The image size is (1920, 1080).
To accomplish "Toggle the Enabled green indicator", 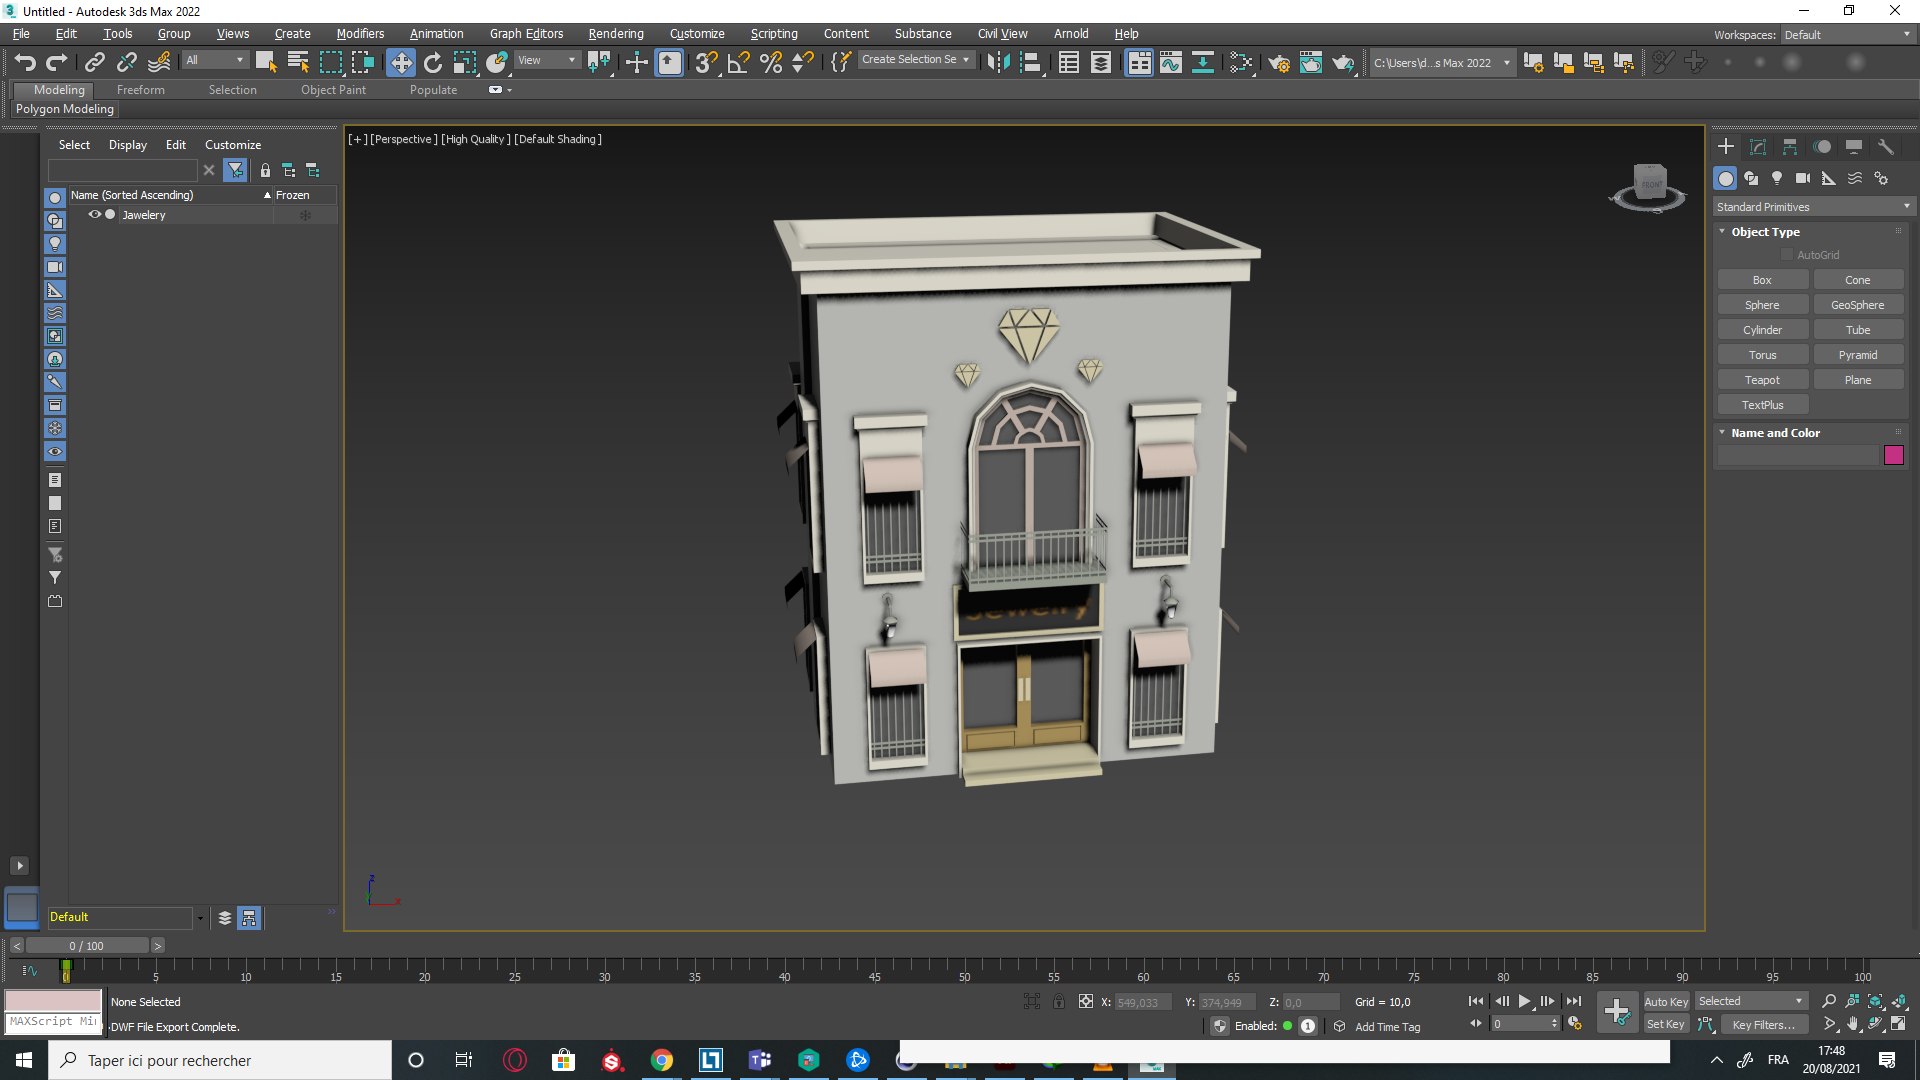I will 1288,1026.
